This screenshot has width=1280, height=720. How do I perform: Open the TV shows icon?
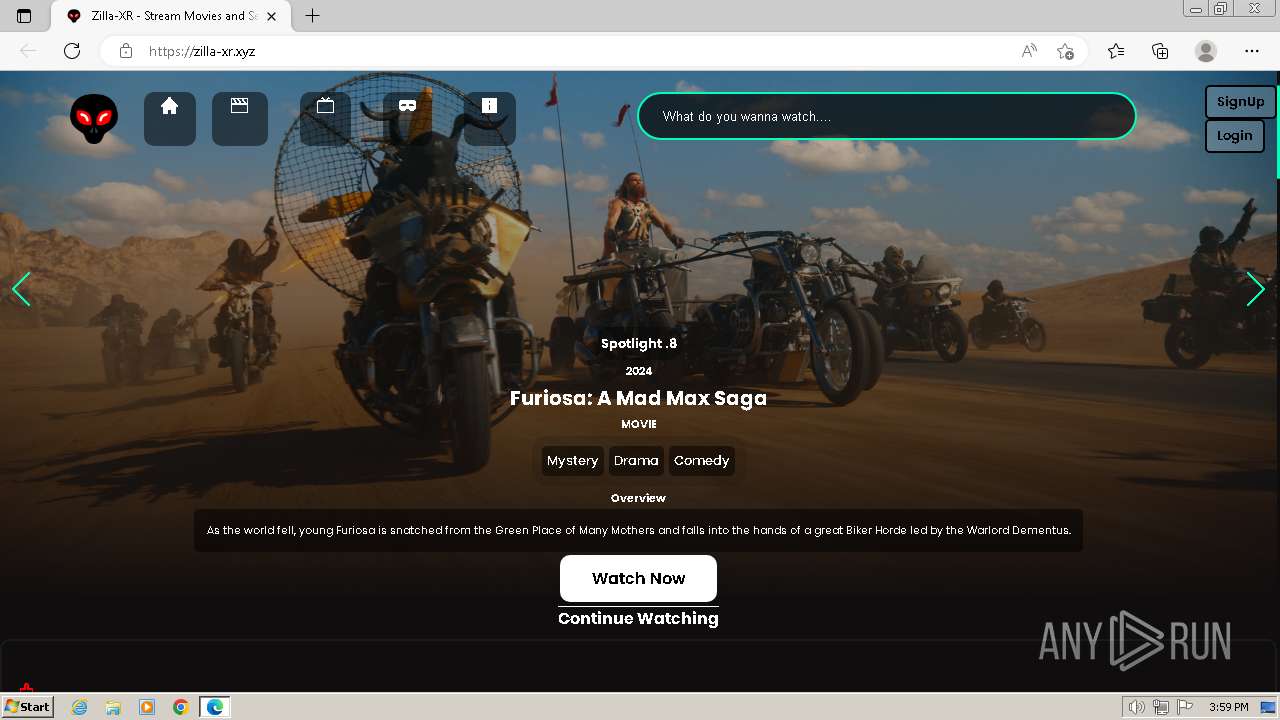325,119
